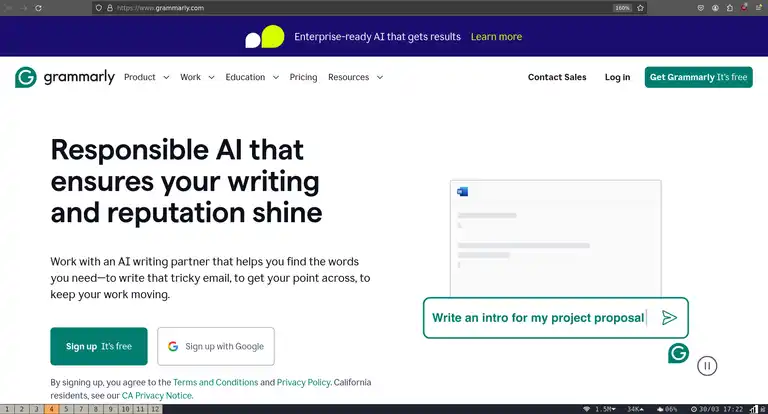Click Get Grammarly It's free button

[698, 77]
